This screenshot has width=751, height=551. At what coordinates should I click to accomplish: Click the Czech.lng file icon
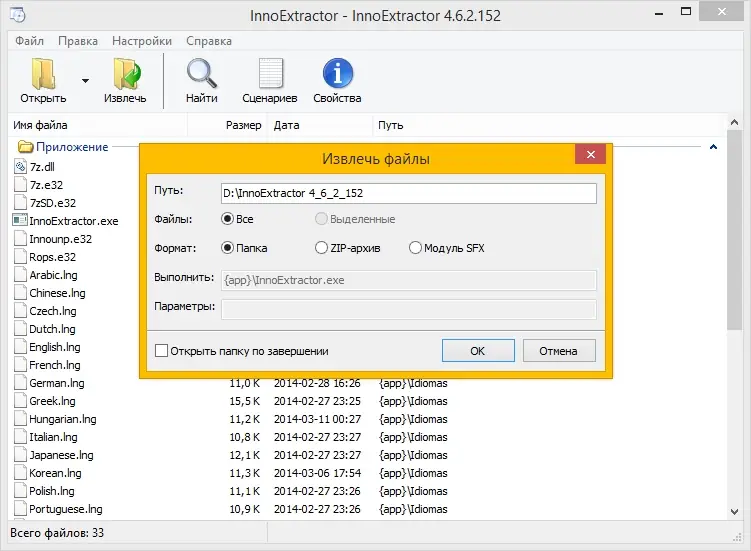pyautogui.click(x=20, y=310)
